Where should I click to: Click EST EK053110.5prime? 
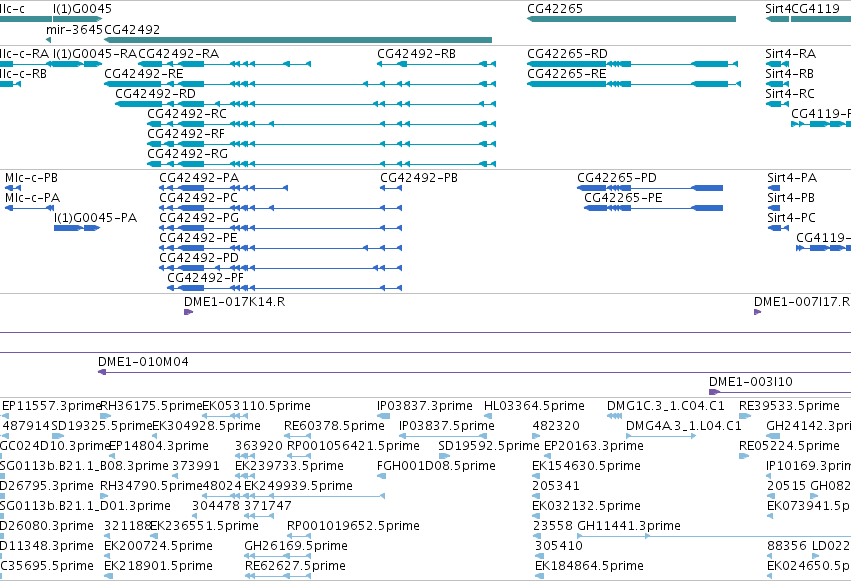click(225, 416)
